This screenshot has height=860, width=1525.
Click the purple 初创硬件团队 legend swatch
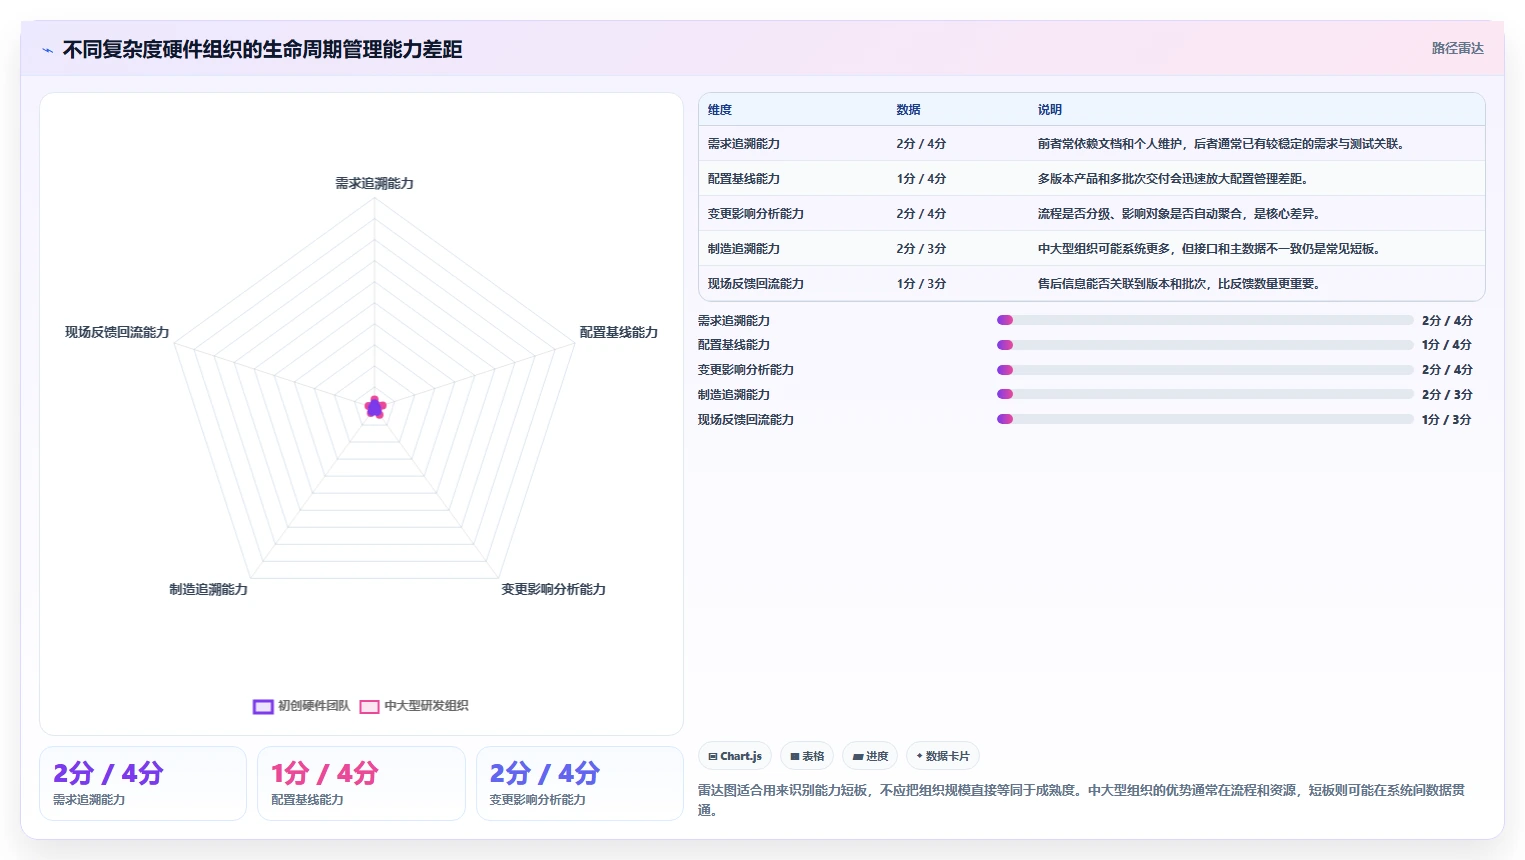point(263,706)
